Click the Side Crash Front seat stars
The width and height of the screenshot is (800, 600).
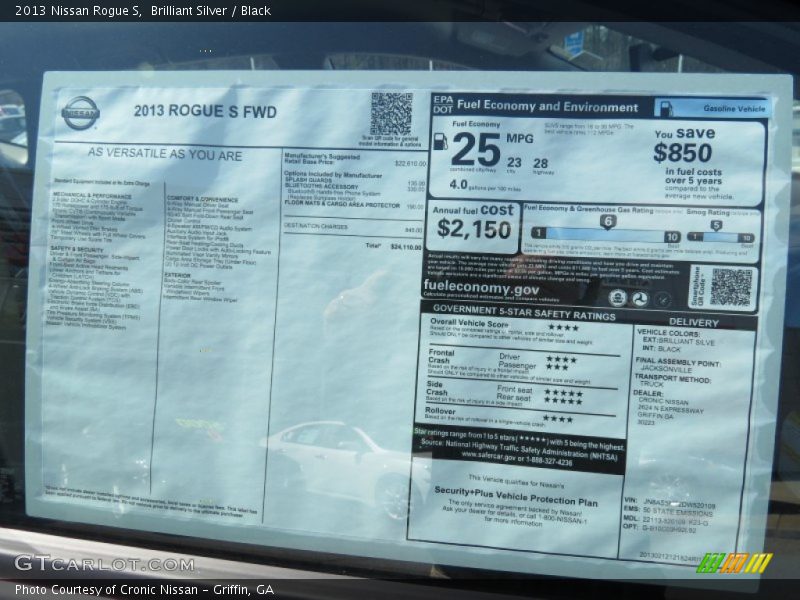click(x=563, y=393)
